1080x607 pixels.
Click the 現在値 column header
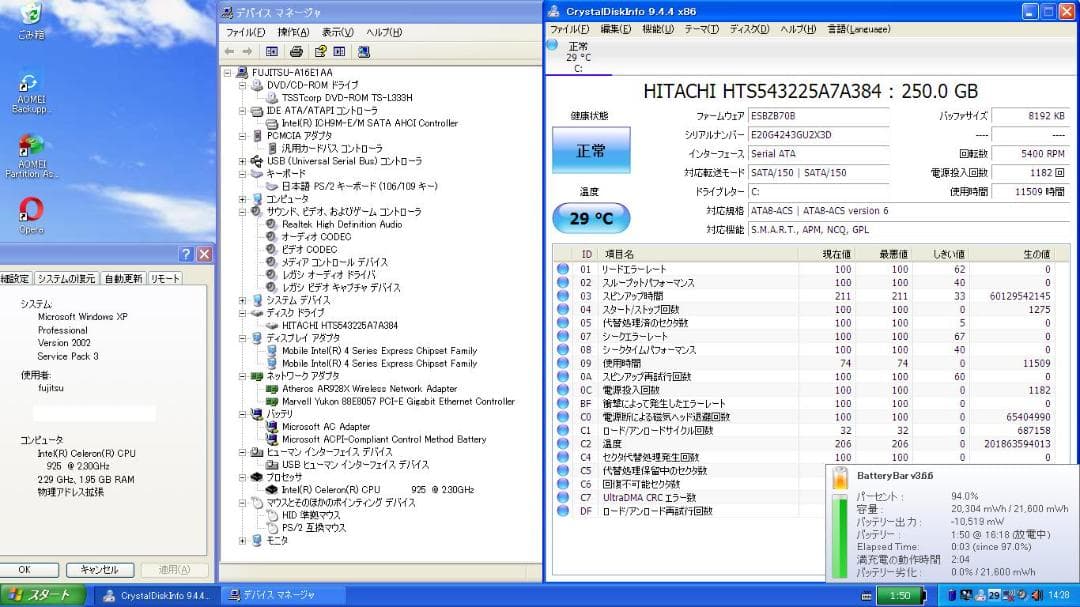[827, 254]
